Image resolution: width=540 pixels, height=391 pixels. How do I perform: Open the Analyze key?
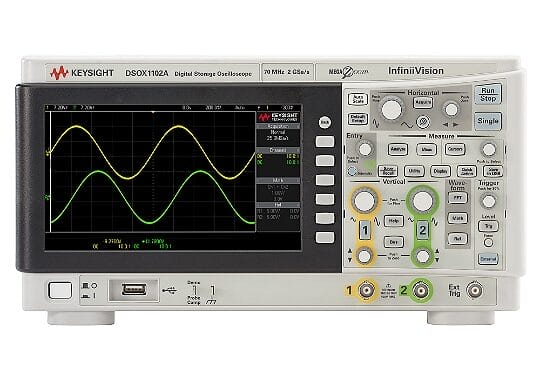pos(398,149)
